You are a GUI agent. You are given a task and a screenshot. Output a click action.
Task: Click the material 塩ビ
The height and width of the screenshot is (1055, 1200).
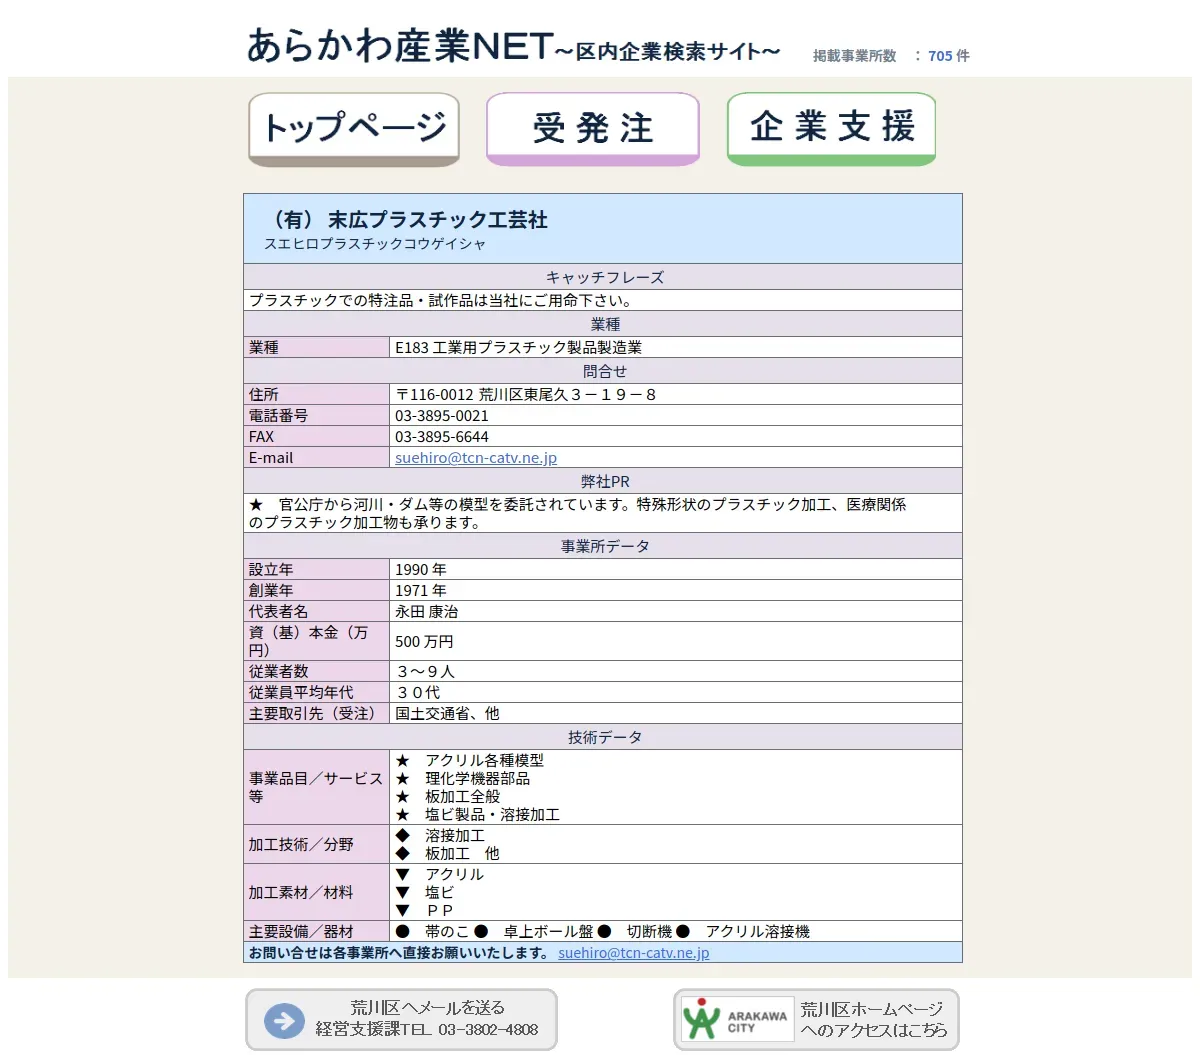439,893
